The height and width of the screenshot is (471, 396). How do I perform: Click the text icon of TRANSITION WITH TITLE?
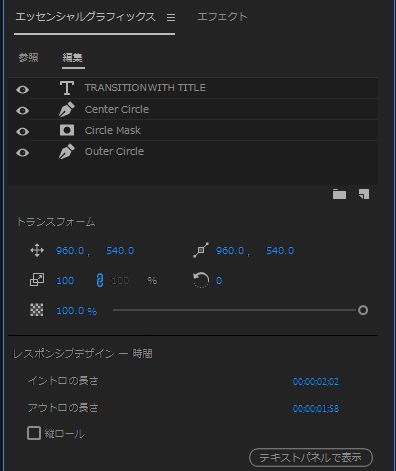coord(67,88)
